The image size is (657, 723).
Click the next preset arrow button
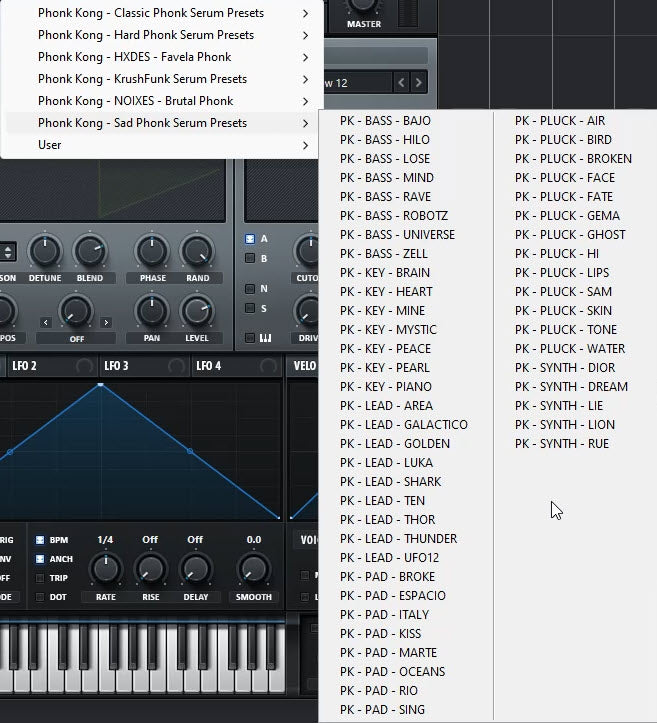[x=419, y=82]
